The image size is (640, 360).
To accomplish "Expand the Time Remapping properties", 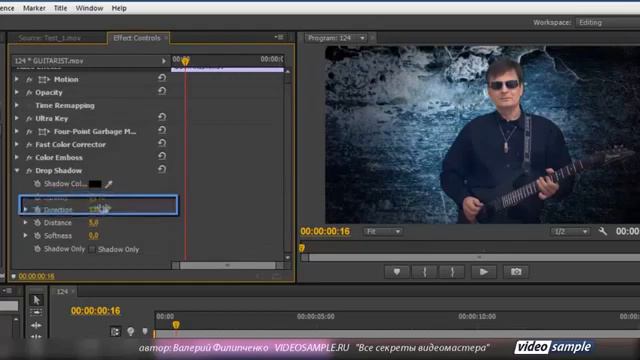I will tap(16, 105).
